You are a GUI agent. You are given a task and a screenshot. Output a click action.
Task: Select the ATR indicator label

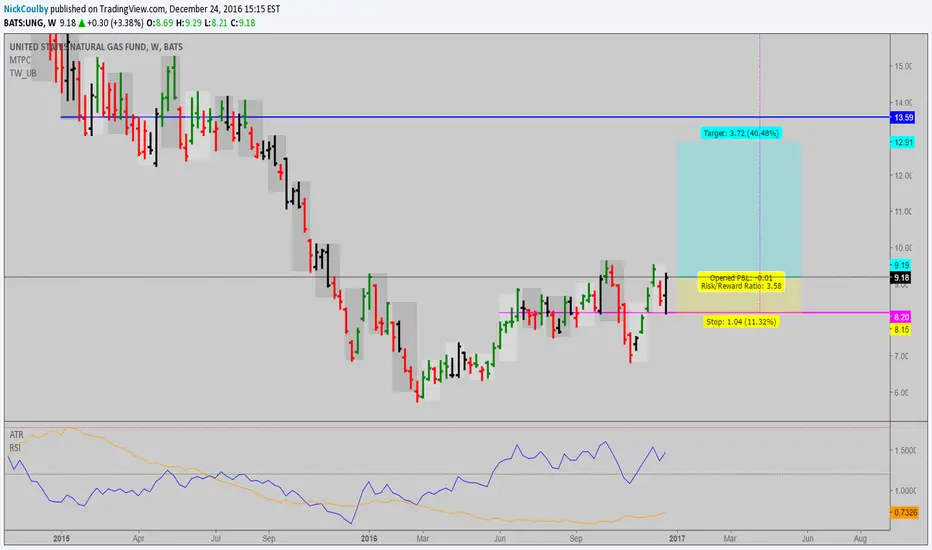(x=17, y=435)
